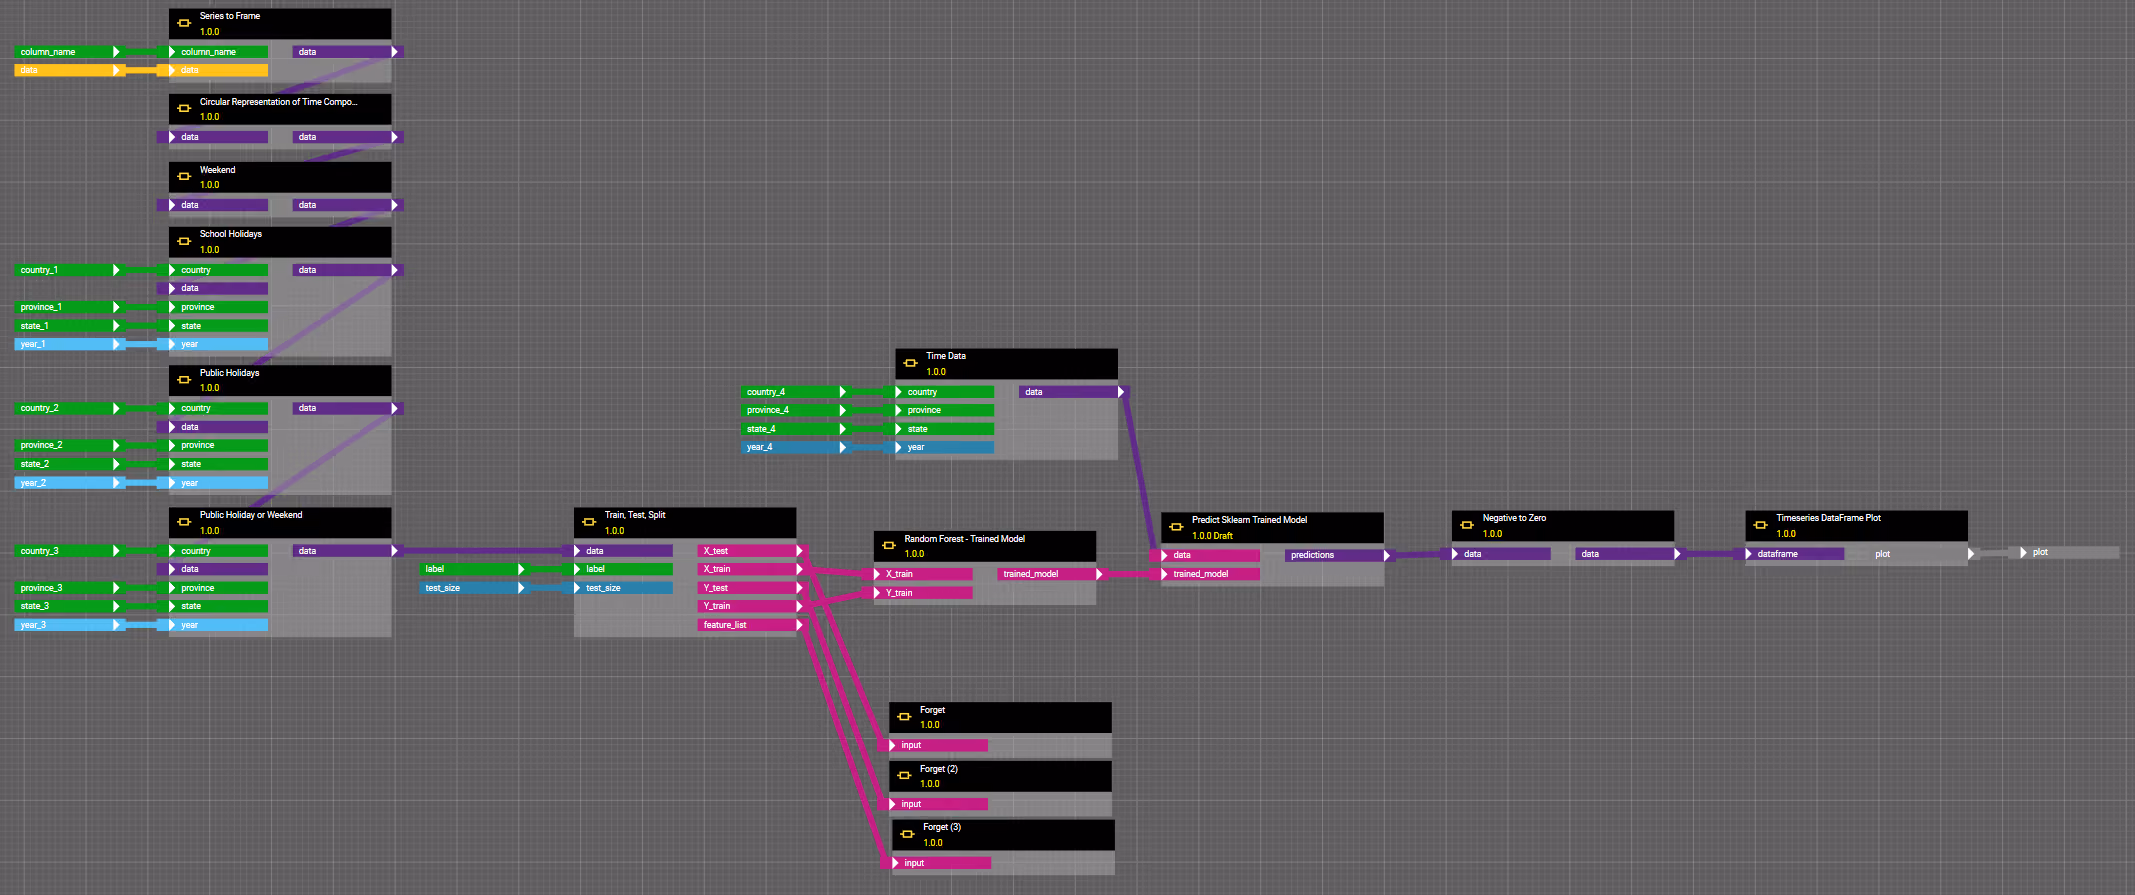
Task: Click the icon beside the Forget (2) title
Action: point(904,775)
